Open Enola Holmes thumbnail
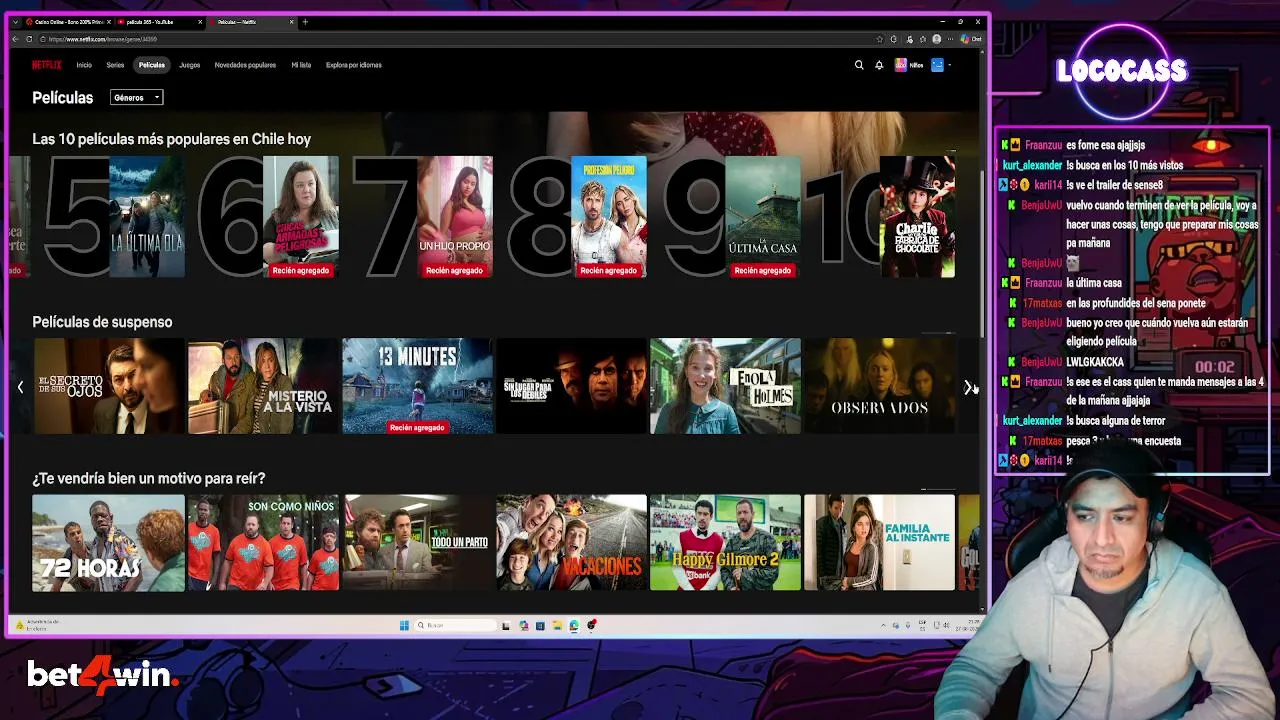Screen dimensions: 1280x720 [x=726, y=386]
